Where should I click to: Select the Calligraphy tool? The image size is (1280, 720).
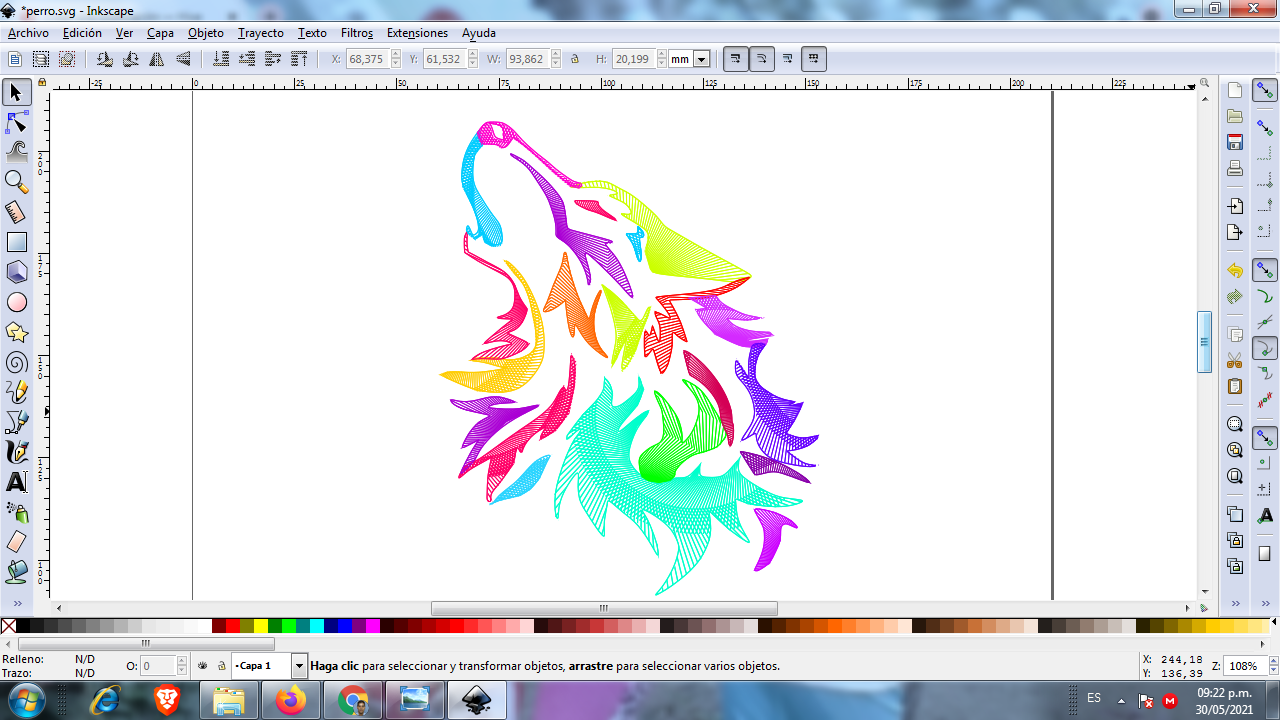[16, 452]
